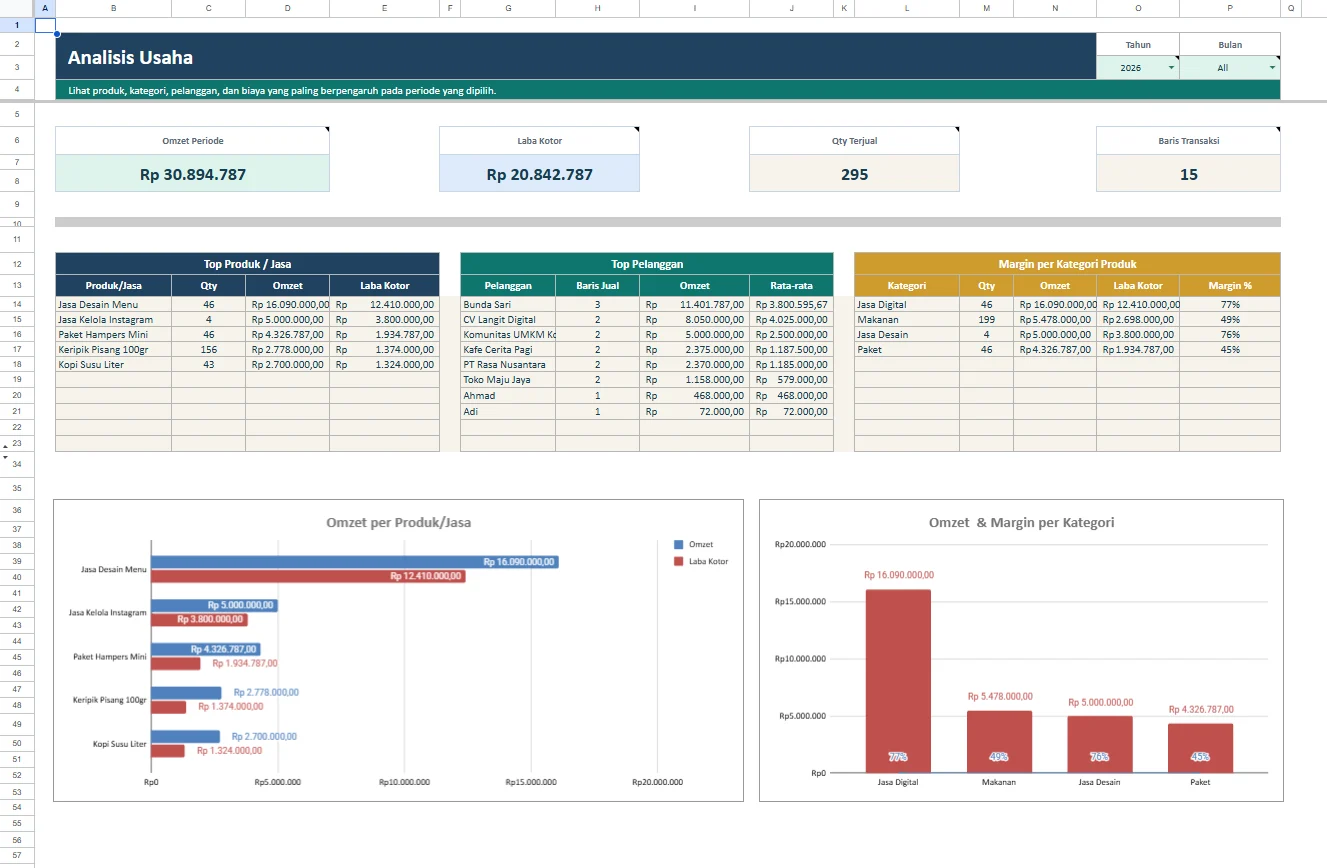
Task: Select the Ahmad customer cell
Action: click(508, 395)
